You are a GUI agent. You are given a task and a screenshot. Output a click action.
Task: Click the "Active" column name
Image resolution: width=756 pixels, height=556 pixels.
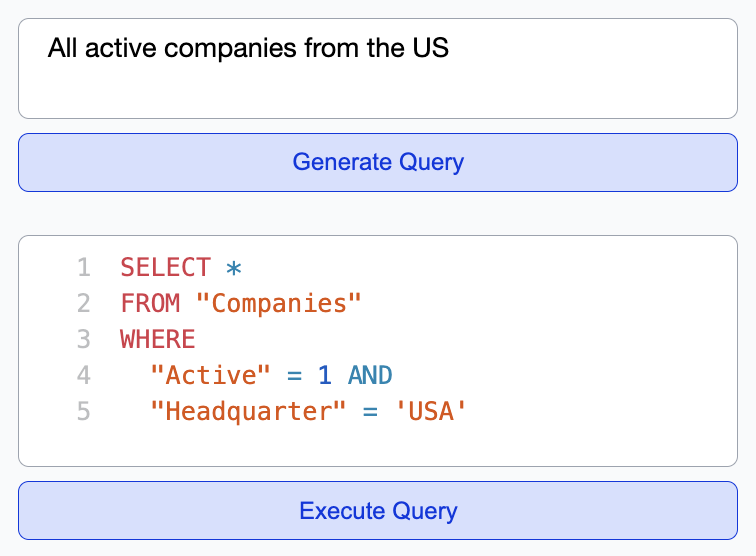click(x=210, y=375)
